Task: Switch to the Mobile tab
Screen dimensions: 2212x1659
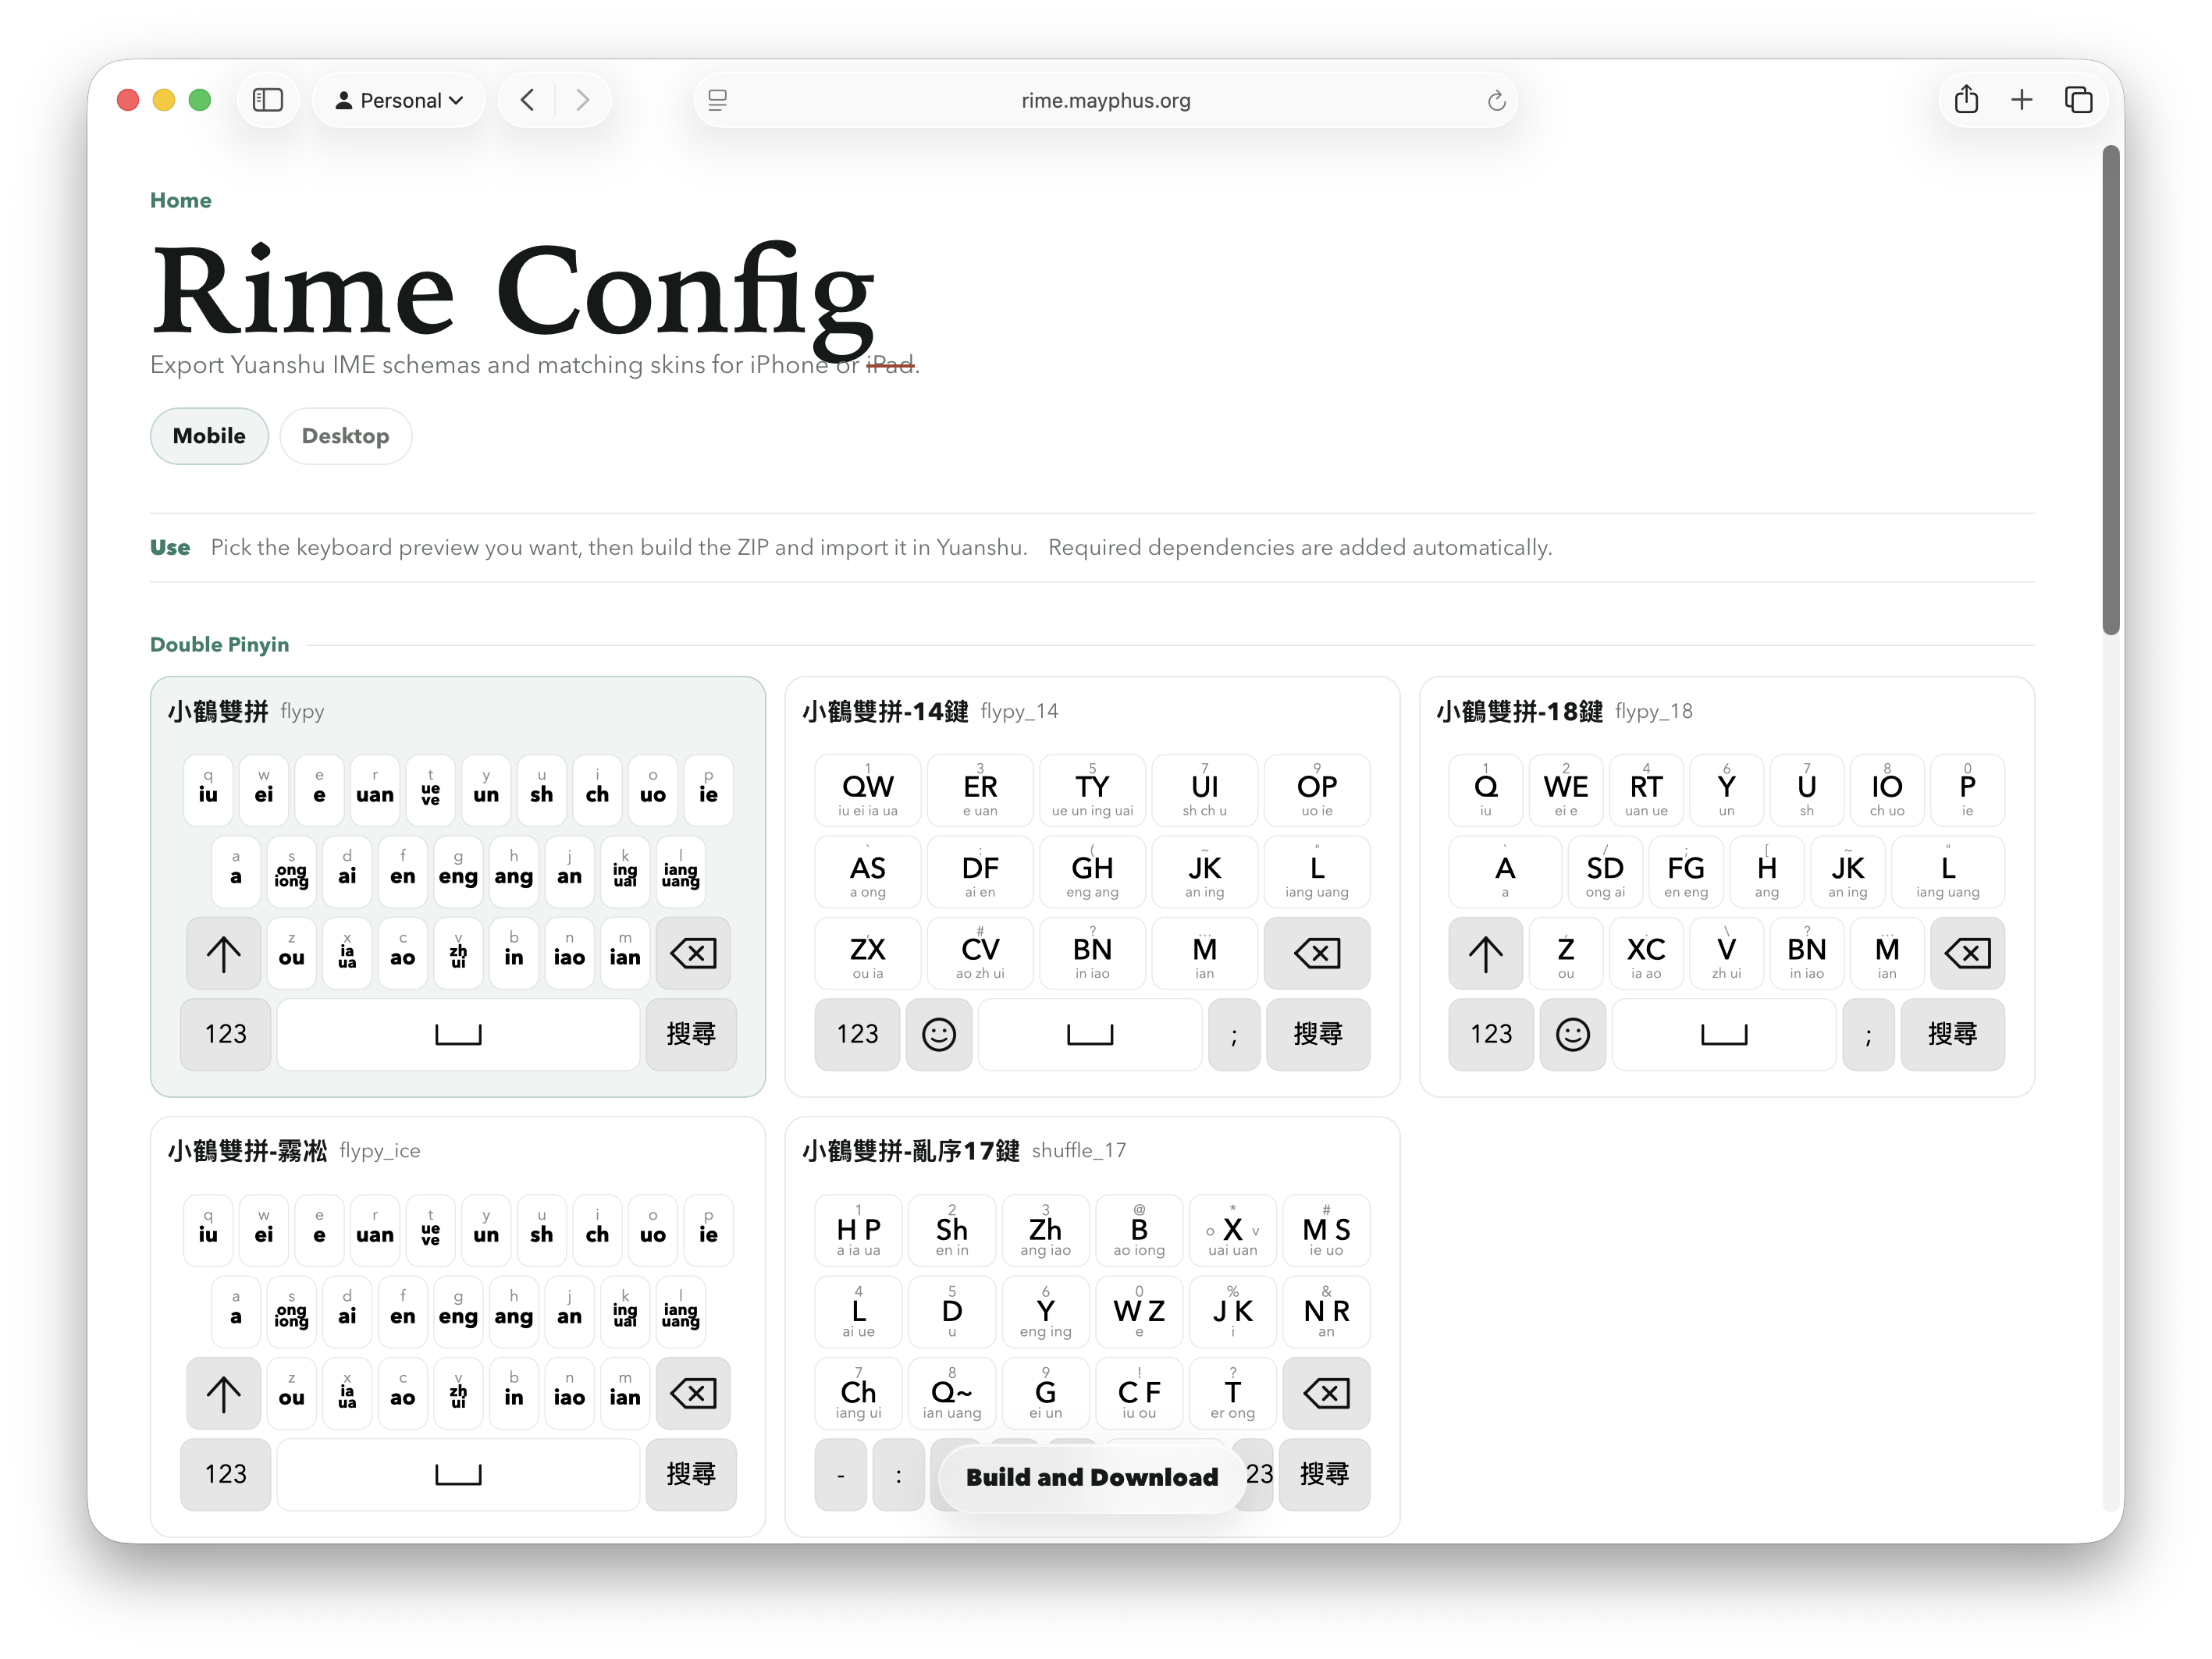Action: [209, 436]
